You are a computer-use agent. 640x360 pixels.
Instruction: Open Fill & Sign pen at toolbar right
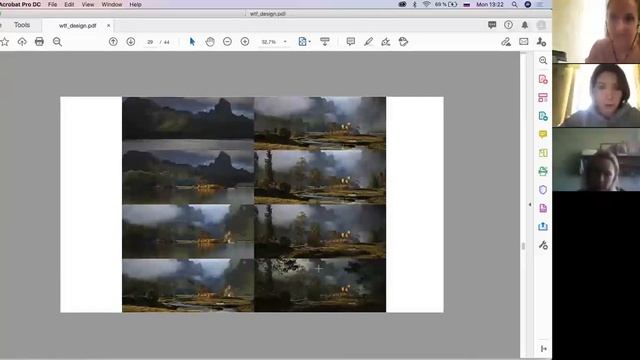tap(506, 42)
